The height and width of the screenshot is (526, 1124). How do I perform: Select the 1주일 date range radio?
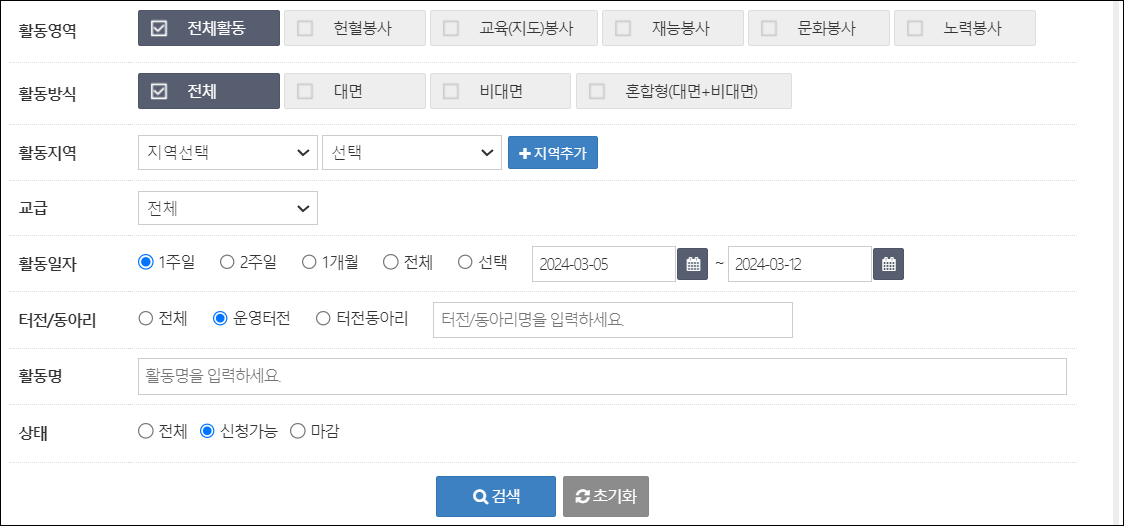(x=146, y=262)
